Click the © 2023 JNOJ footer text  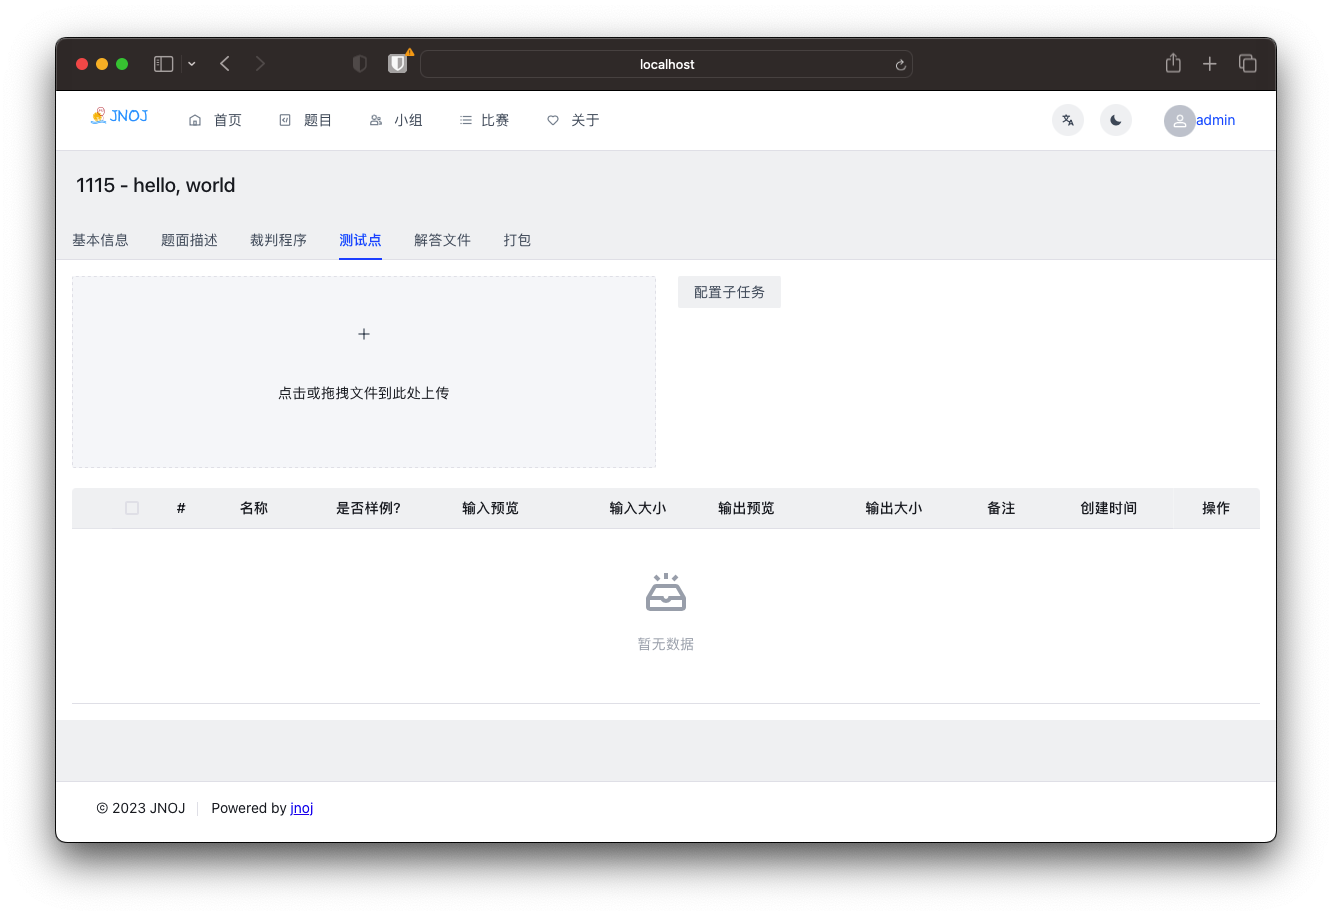pyautogui.click(x=141, y=808)
